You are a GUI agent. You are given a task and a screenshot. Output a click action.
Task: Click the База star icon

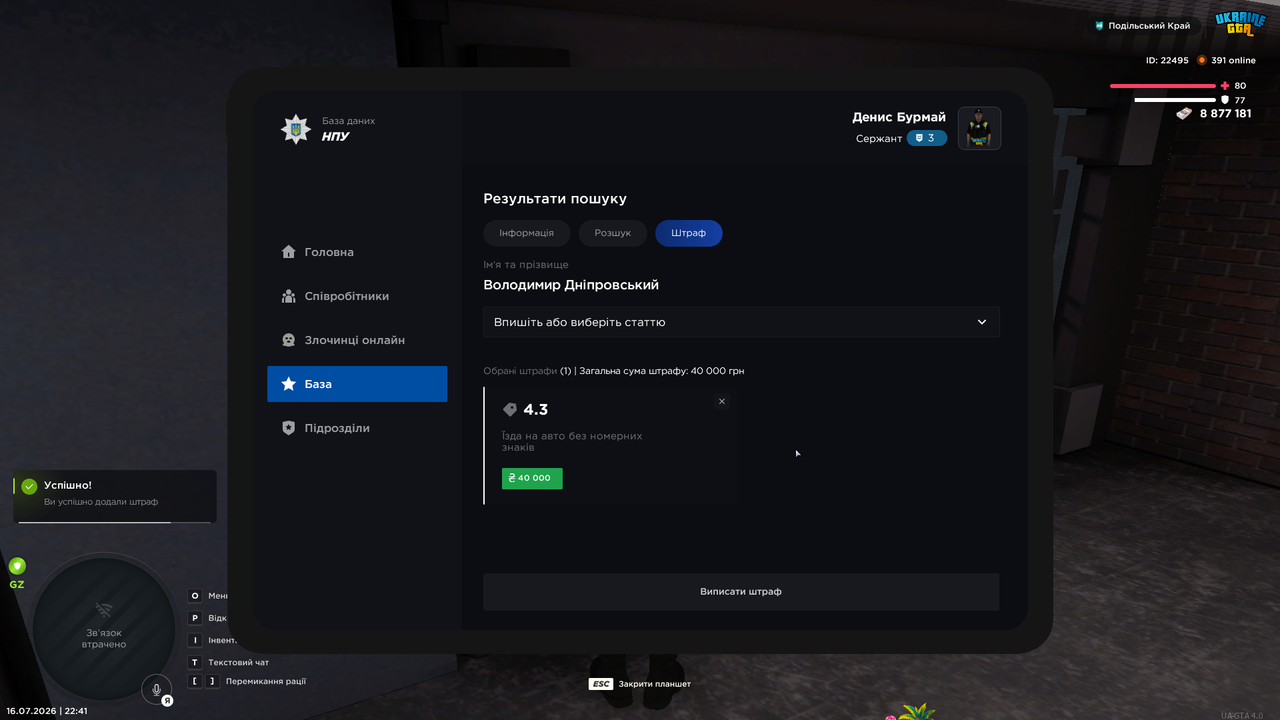(x=289, y=384)
